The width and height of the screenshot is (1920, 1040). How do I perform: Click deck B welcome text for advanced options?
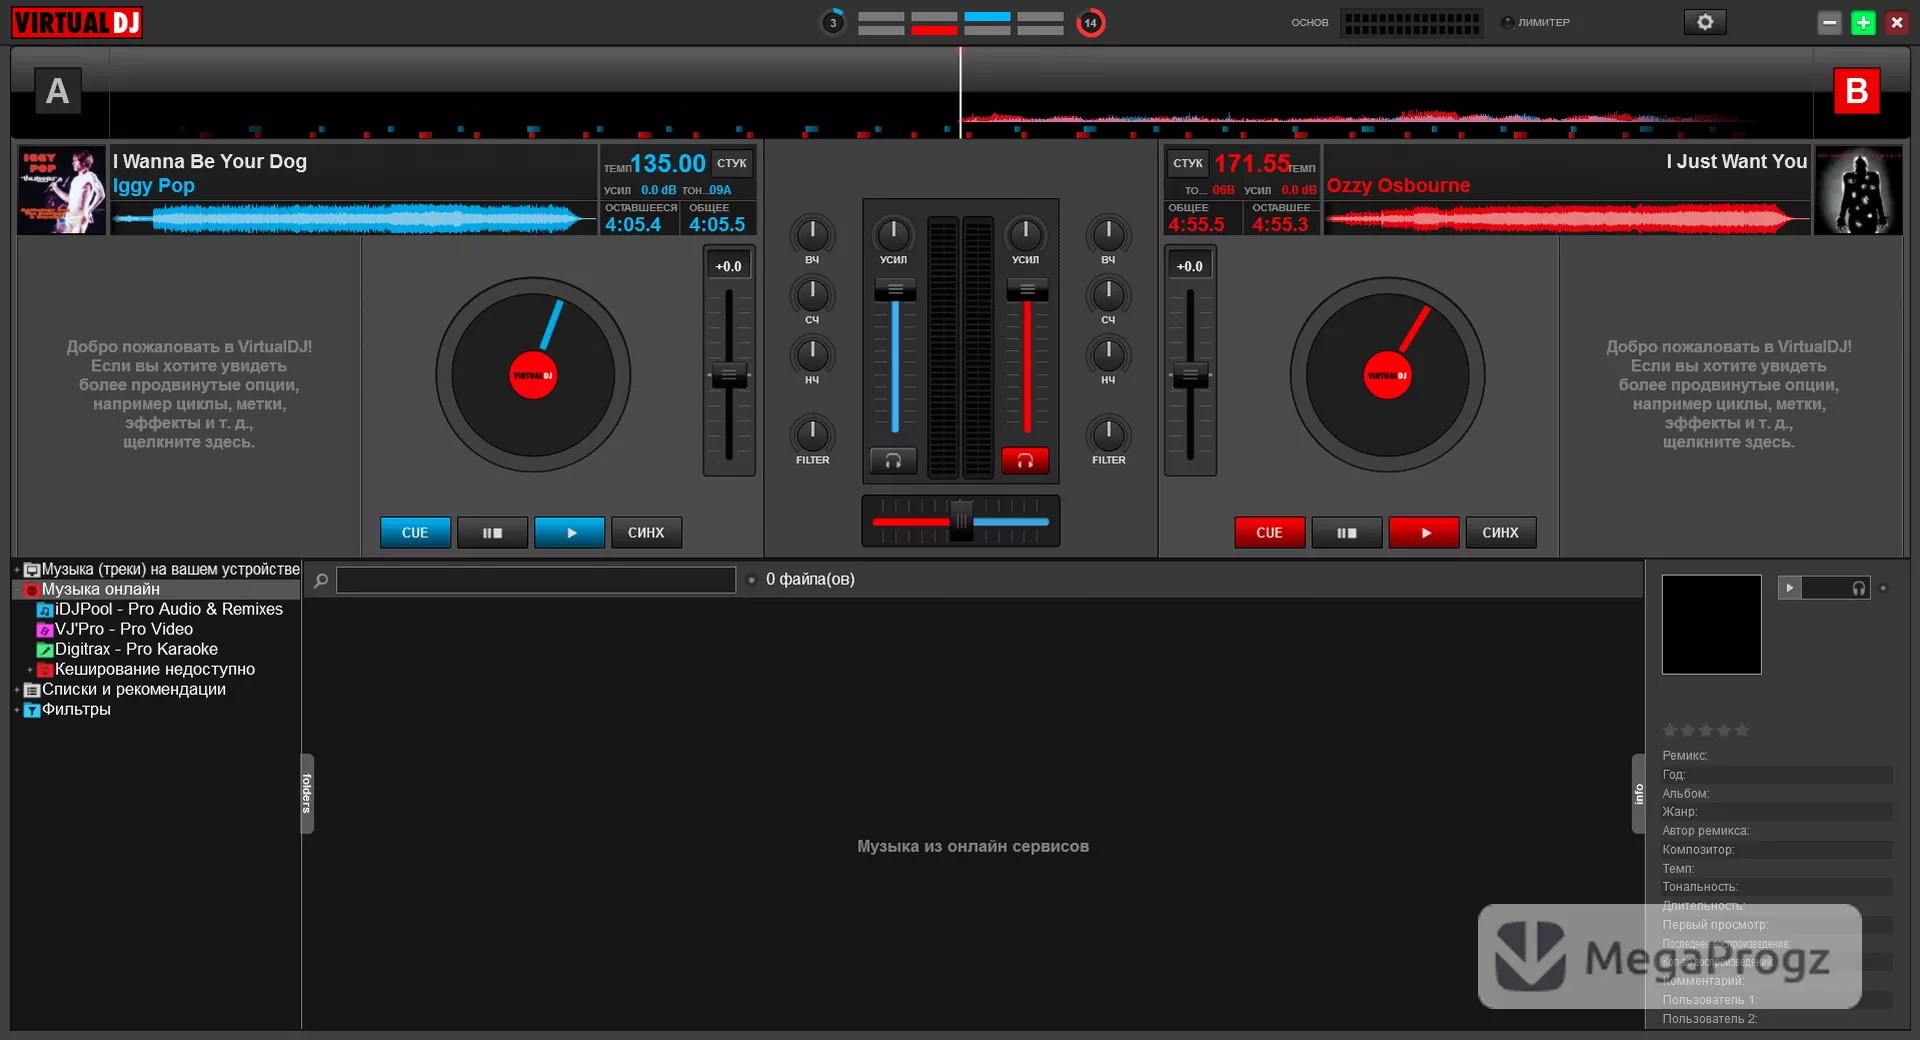(x=1728, y=394)
